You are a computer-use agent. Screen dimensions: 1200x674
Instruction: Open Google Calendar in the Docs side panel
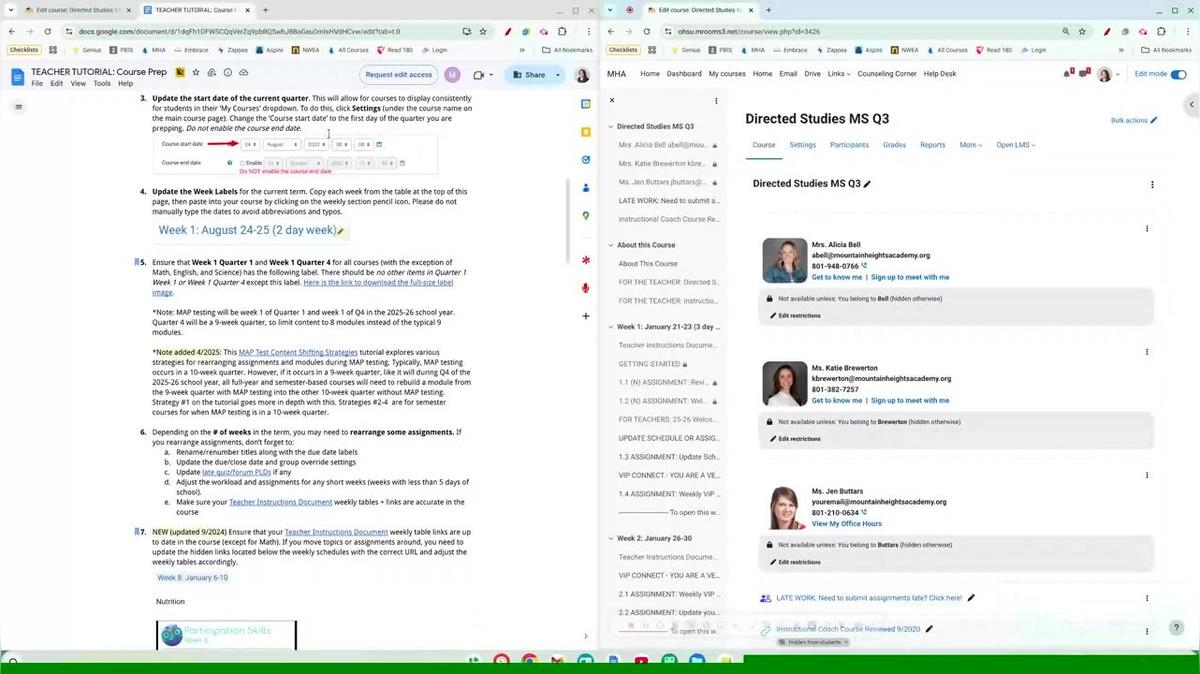click(586, 103)
